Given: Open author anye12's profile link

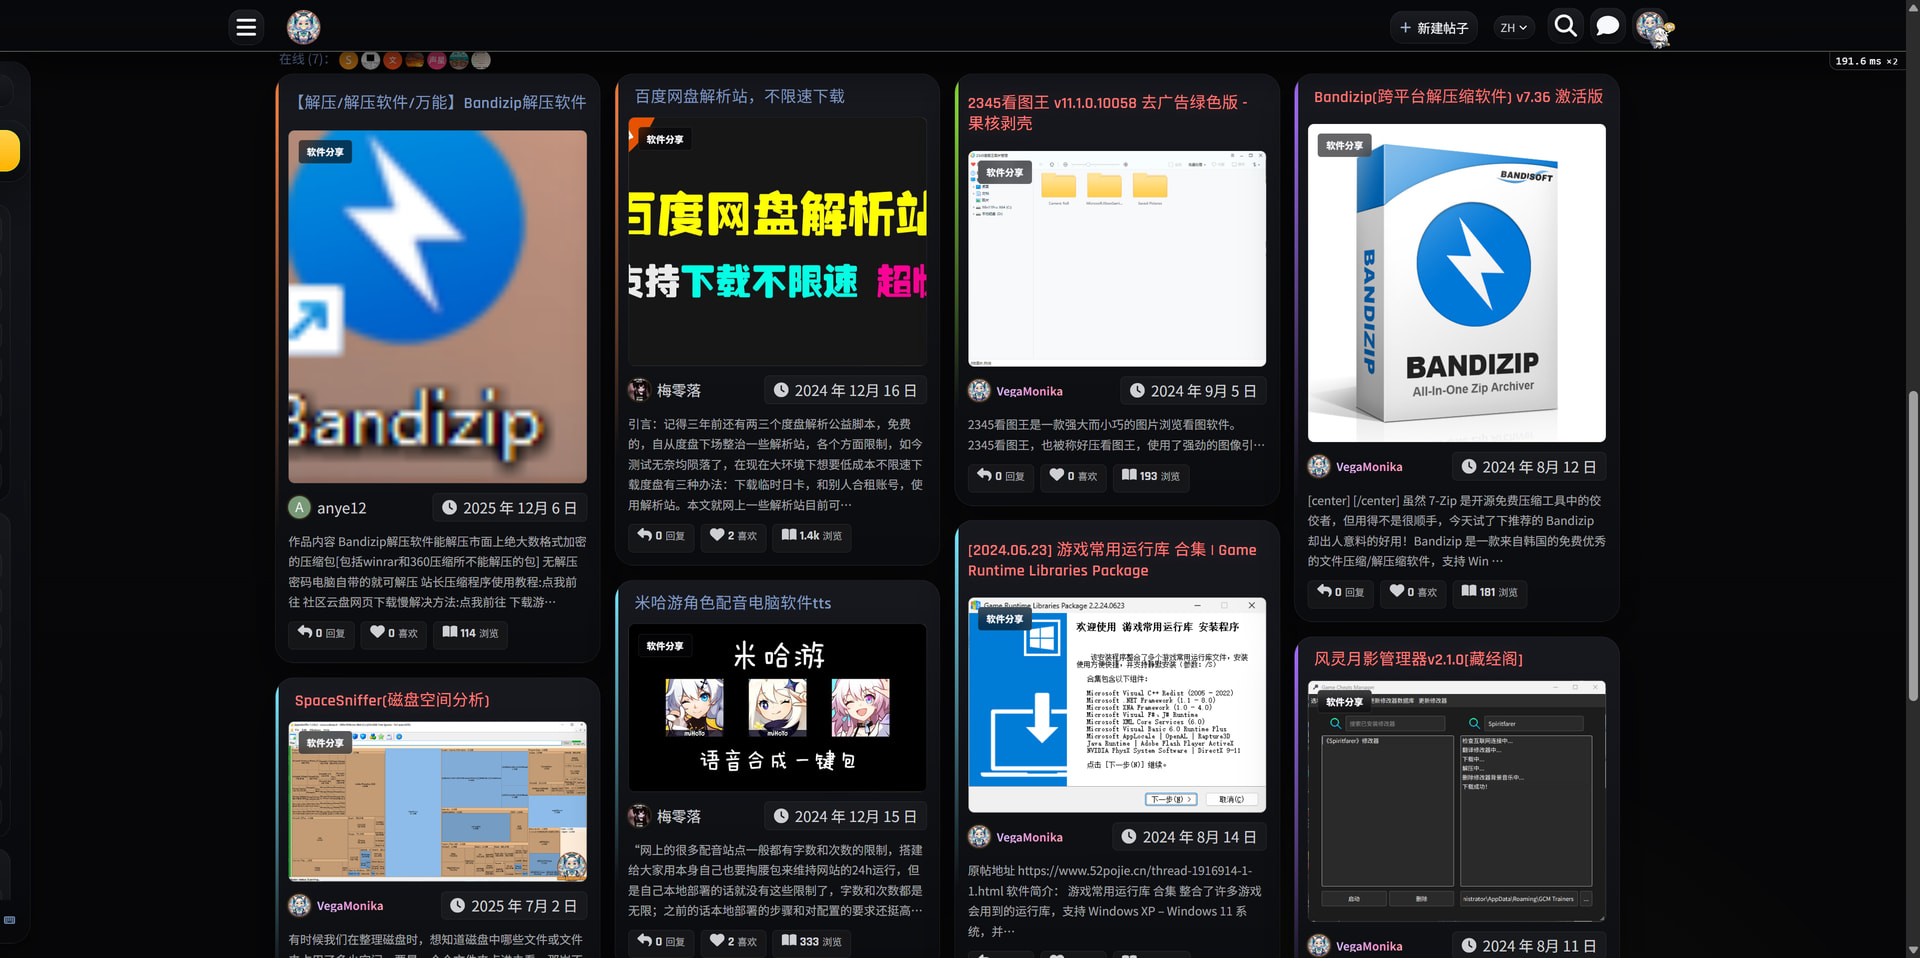Looking at the screenshot, I should [341, 508].
